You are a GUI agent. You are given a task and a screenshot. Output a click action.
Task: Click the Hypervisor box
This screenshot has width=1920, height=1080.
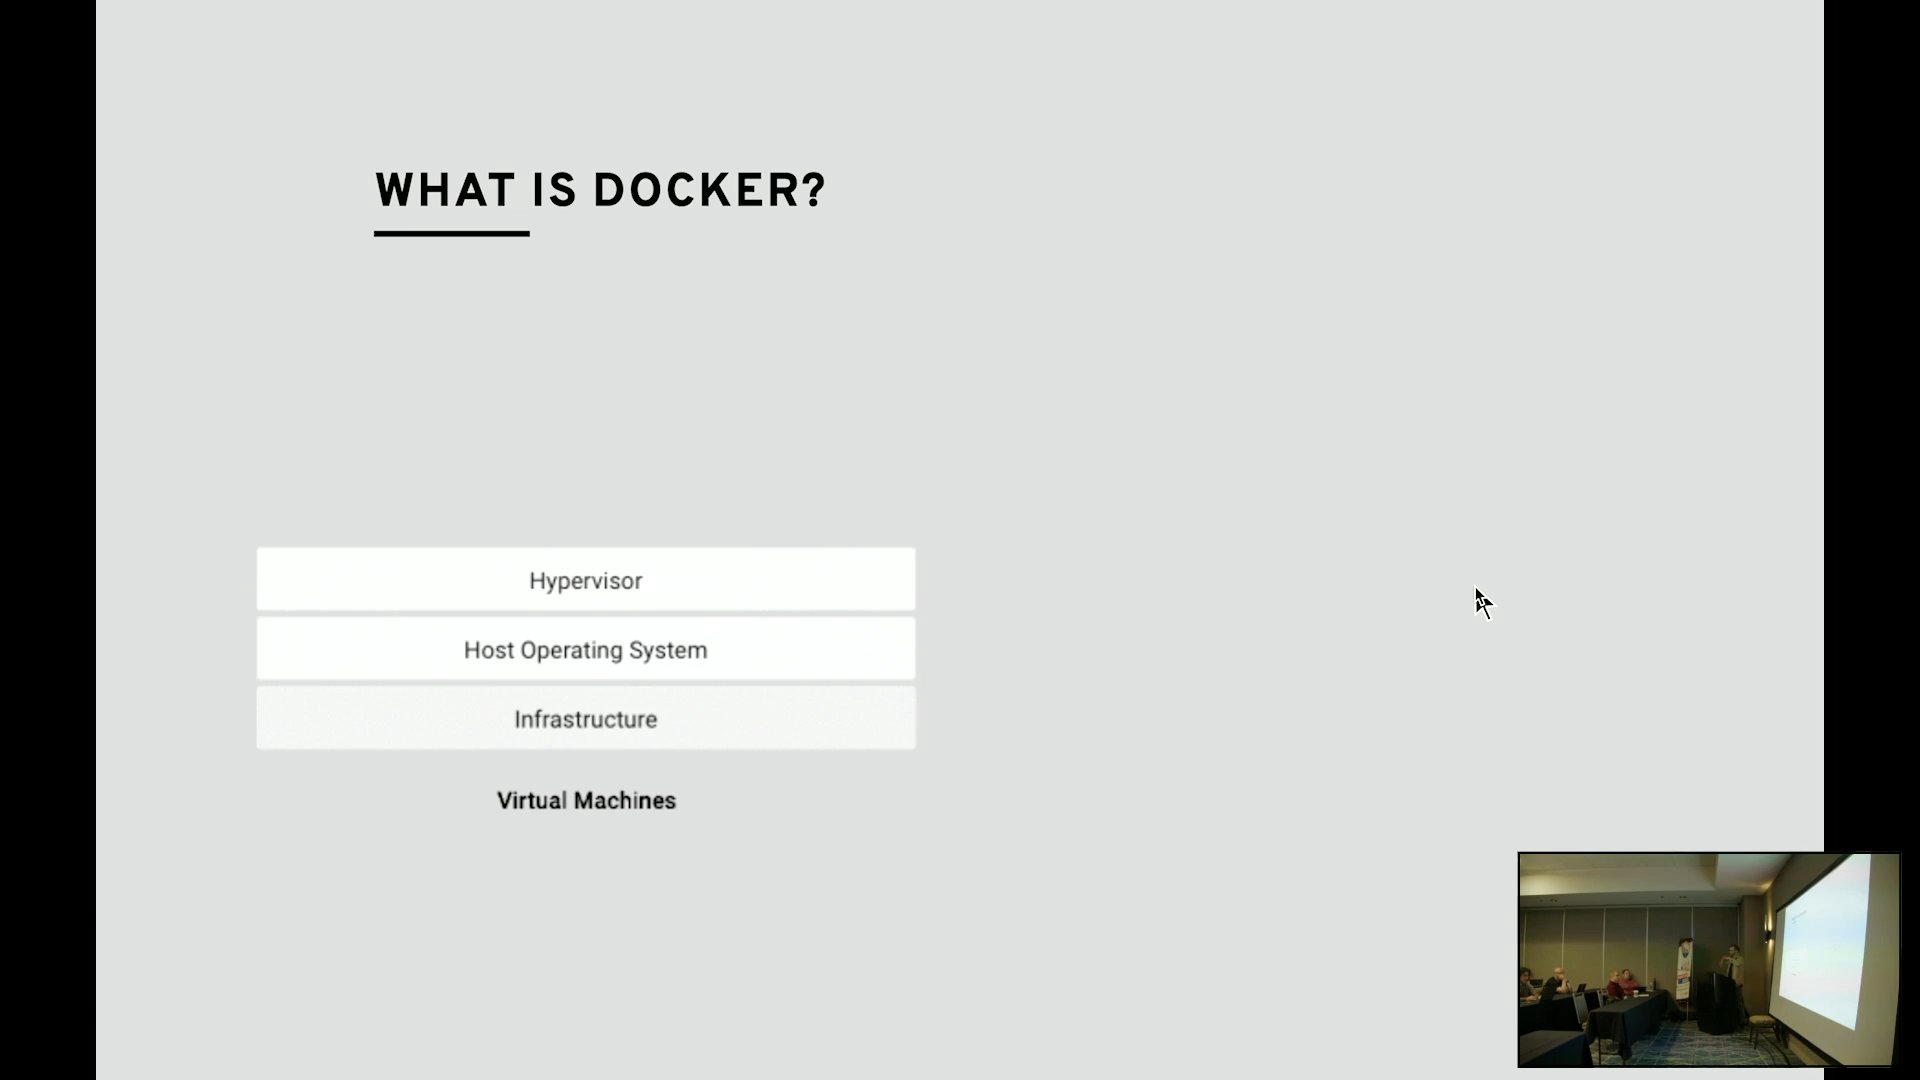tap(586, 579)
